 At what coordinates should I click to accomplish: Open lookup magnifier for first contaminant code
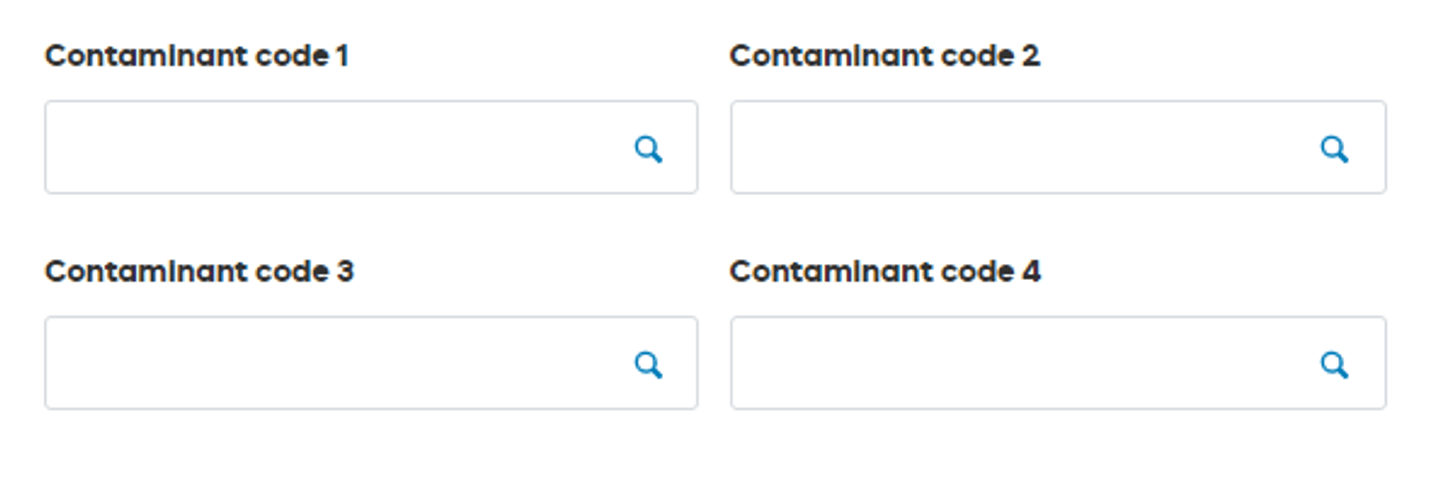click(x=648, y=149)
